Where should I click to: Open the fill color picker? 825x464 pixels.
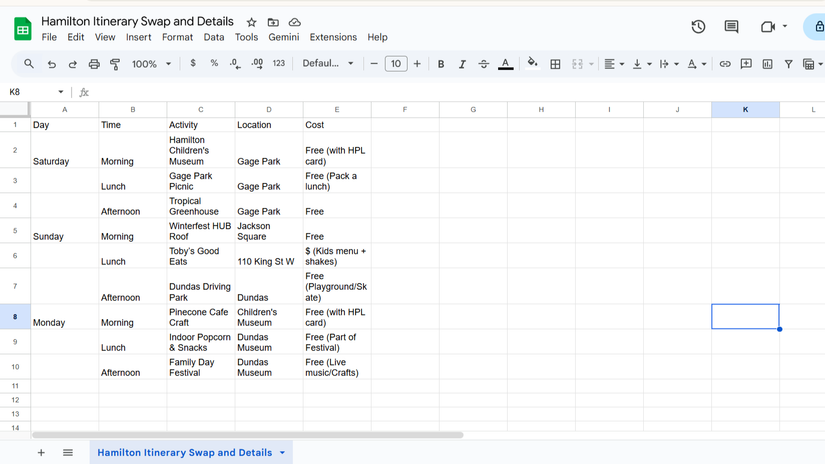click(x=532, y=64)
